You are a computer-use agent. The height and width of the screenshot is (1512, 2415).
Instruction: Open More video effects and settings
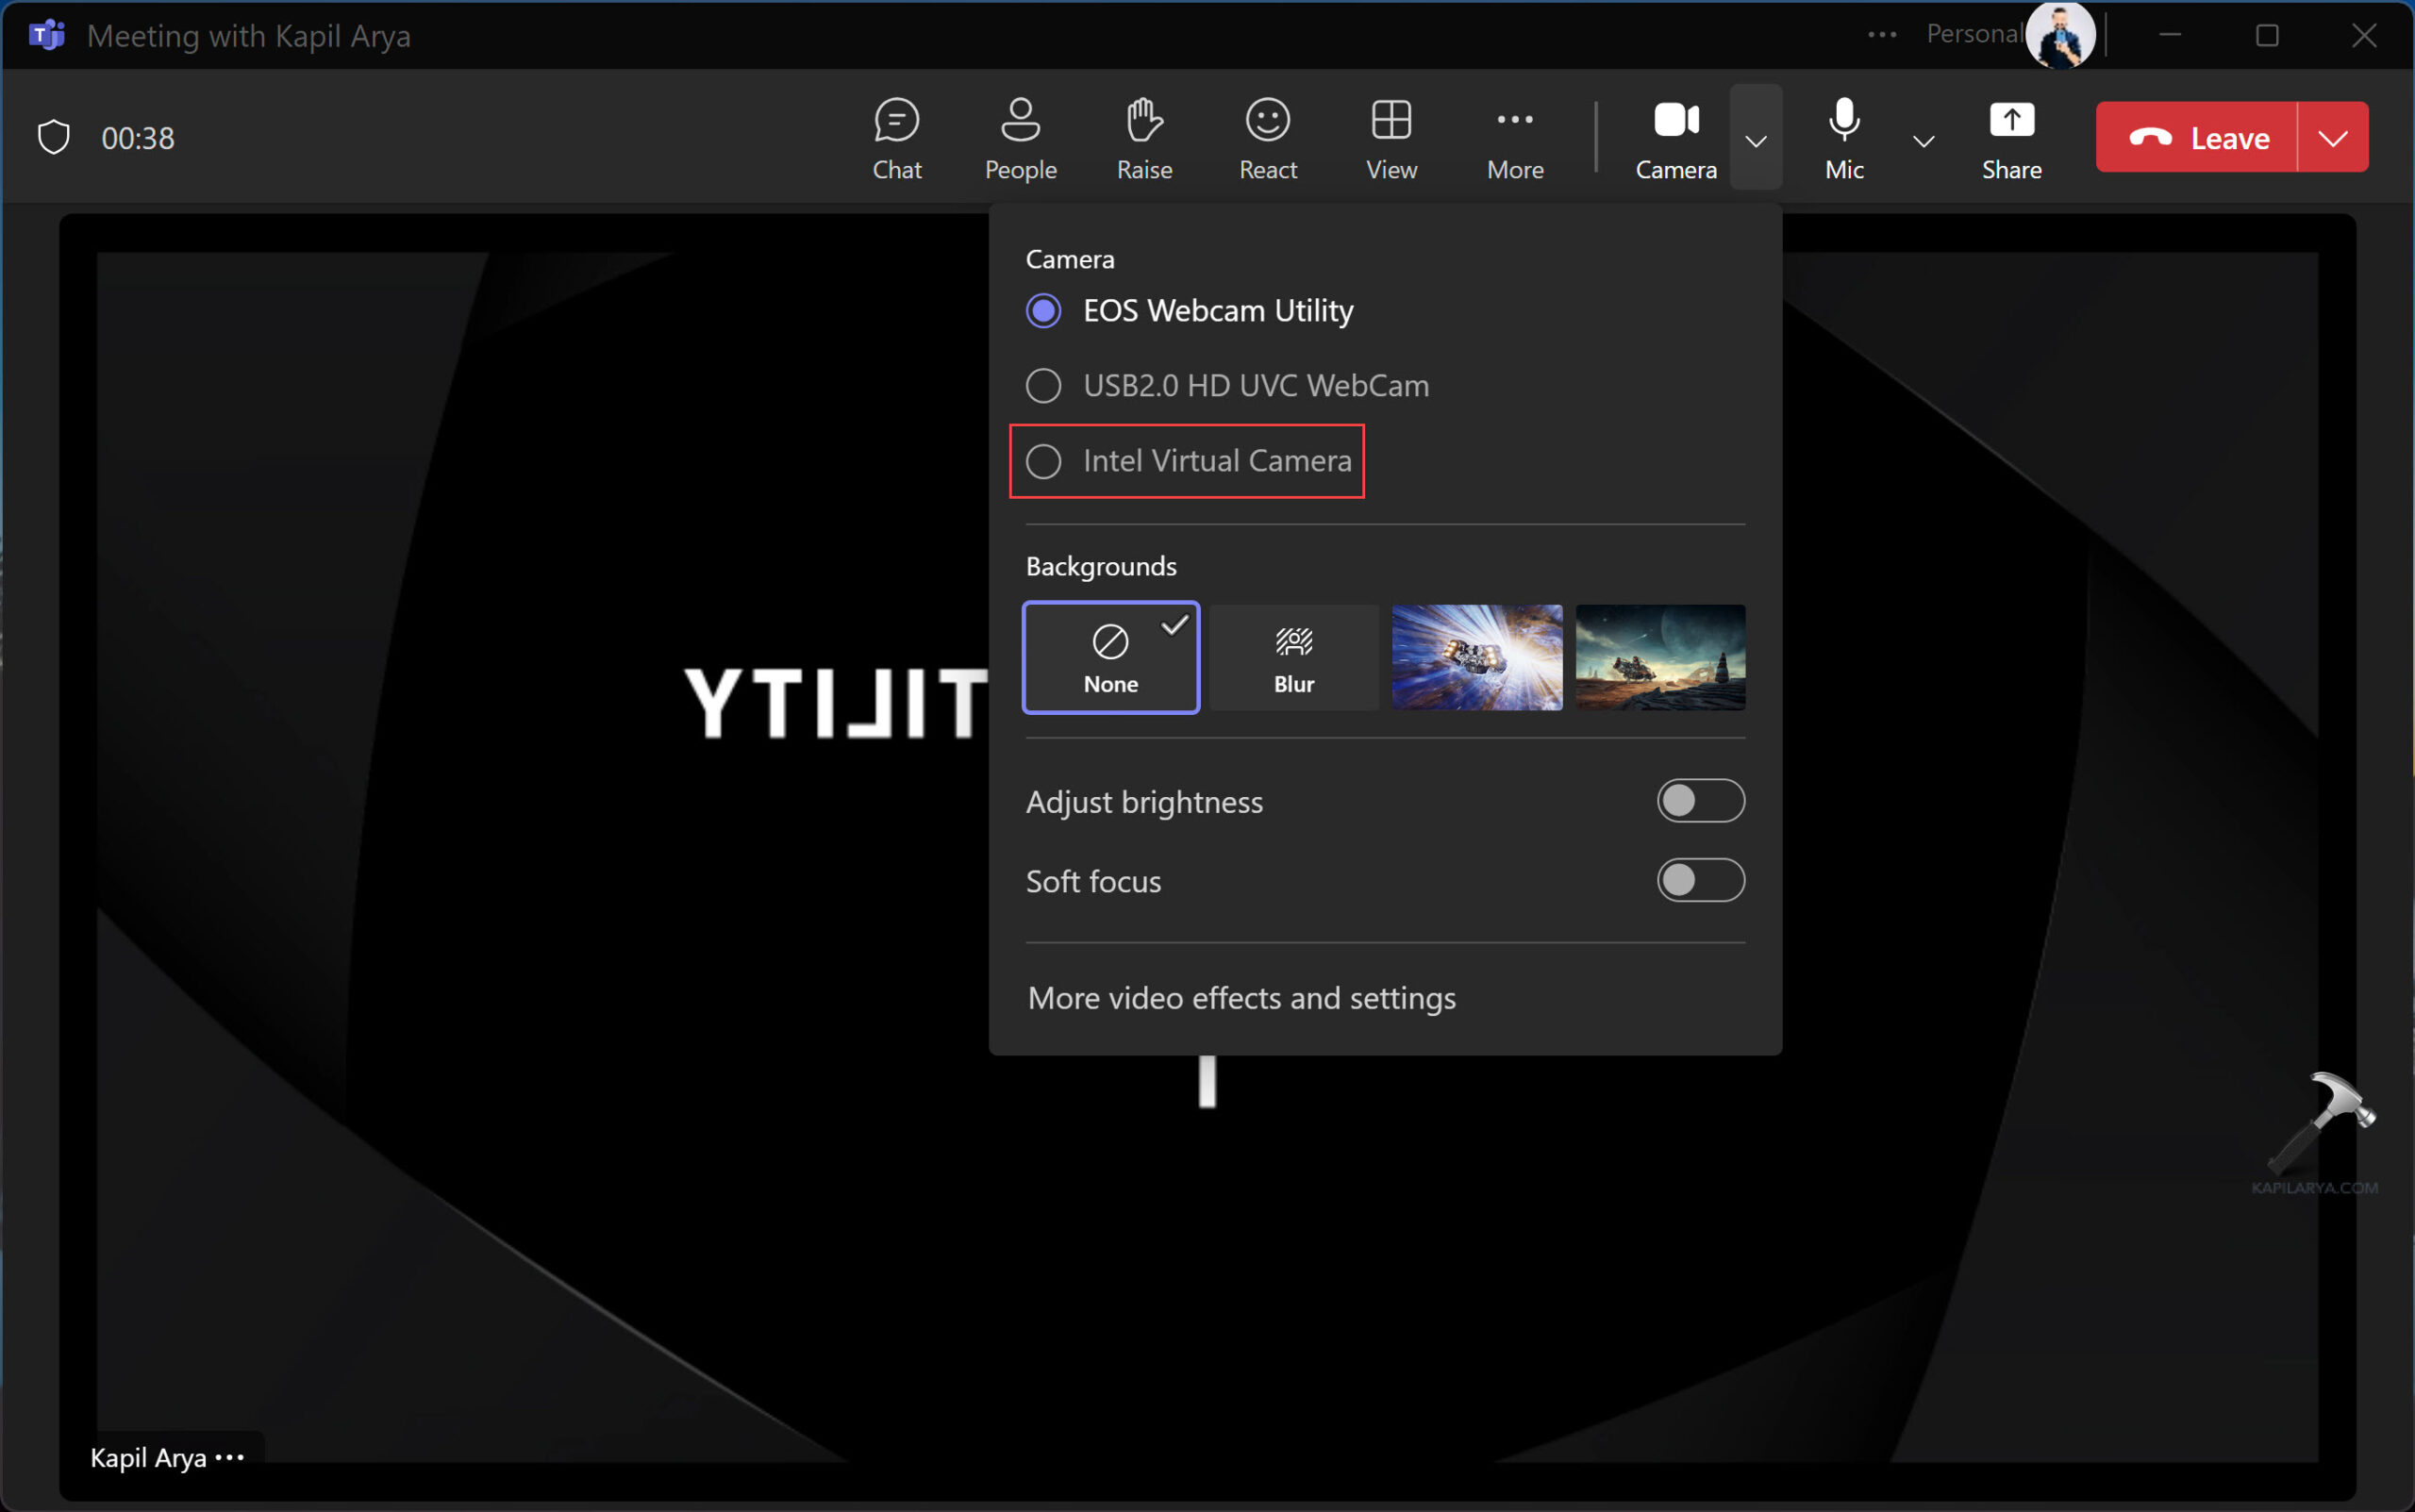click(1241, 998)
